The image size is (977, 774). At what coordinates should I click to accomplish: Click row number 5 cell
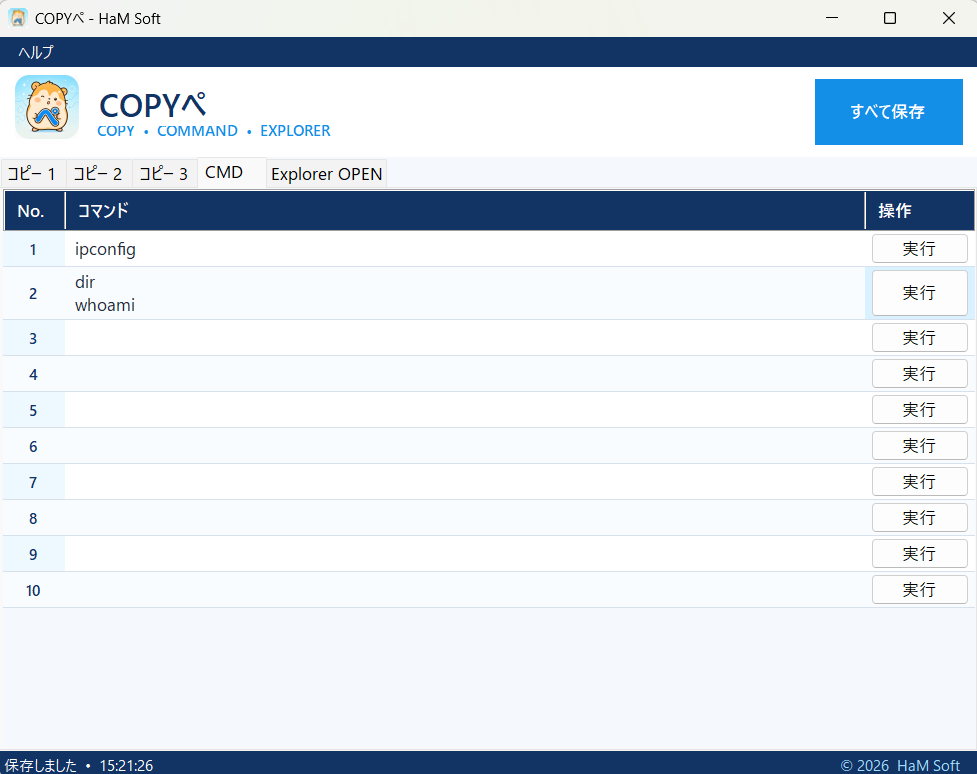pos(34,410)
